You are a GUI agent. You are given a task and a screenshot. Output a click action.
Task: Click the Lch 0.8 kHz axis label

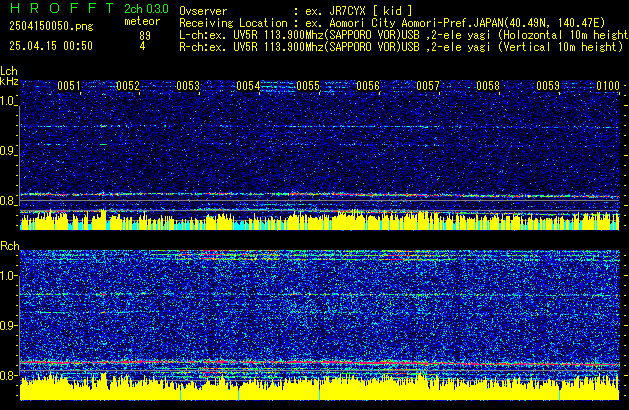coord(8,201)
